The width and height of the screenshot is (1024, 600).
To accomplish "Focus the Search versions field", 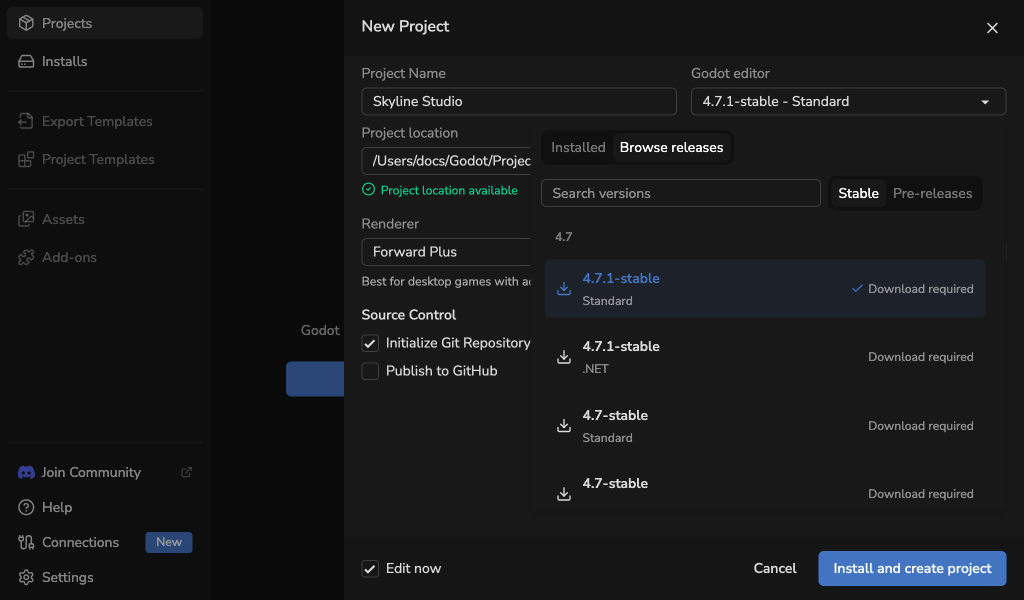I will coord(680,193).
